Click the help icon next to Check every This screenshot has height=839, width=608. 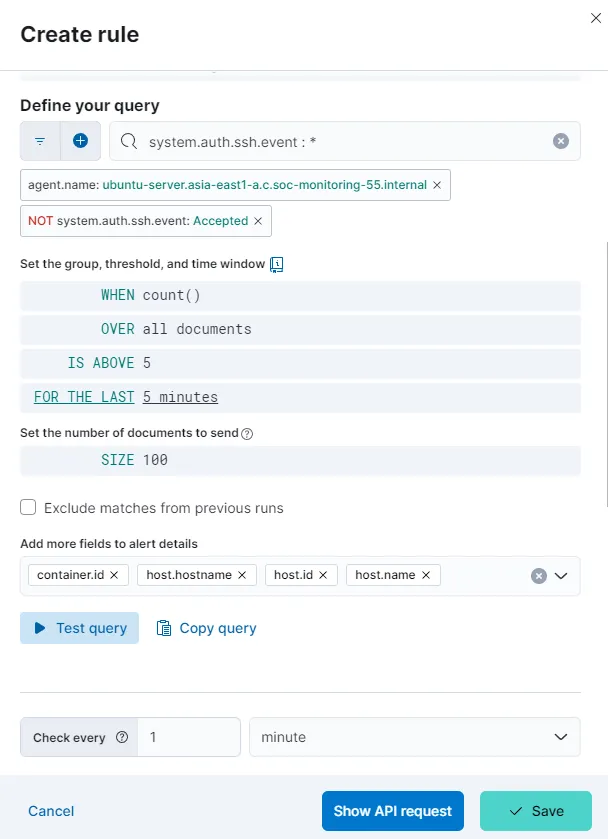120,737
